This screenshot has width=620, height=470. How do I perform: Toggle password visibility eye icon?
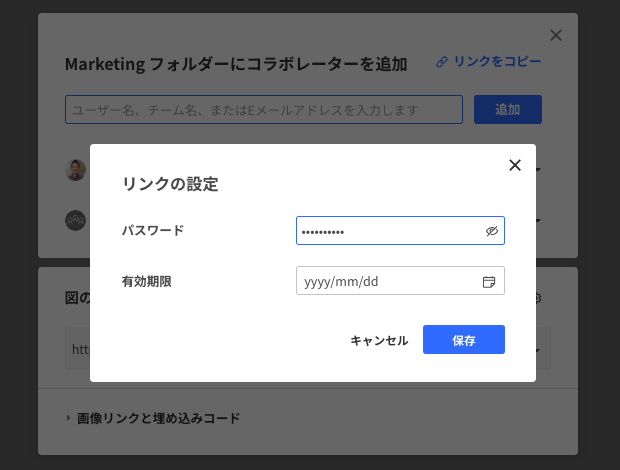point(491,231)
